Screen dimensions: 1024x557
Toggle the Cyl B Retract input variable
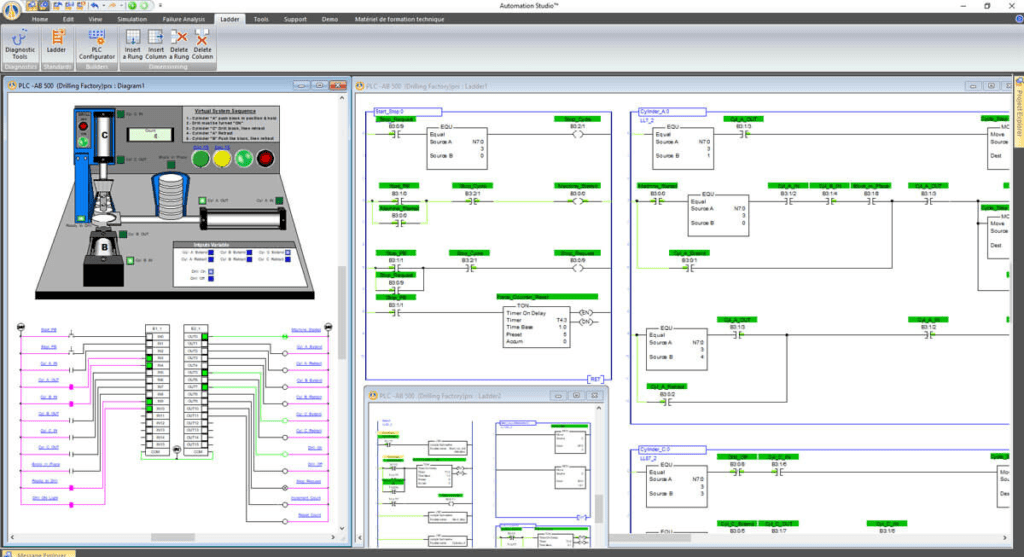click(249, 259)
